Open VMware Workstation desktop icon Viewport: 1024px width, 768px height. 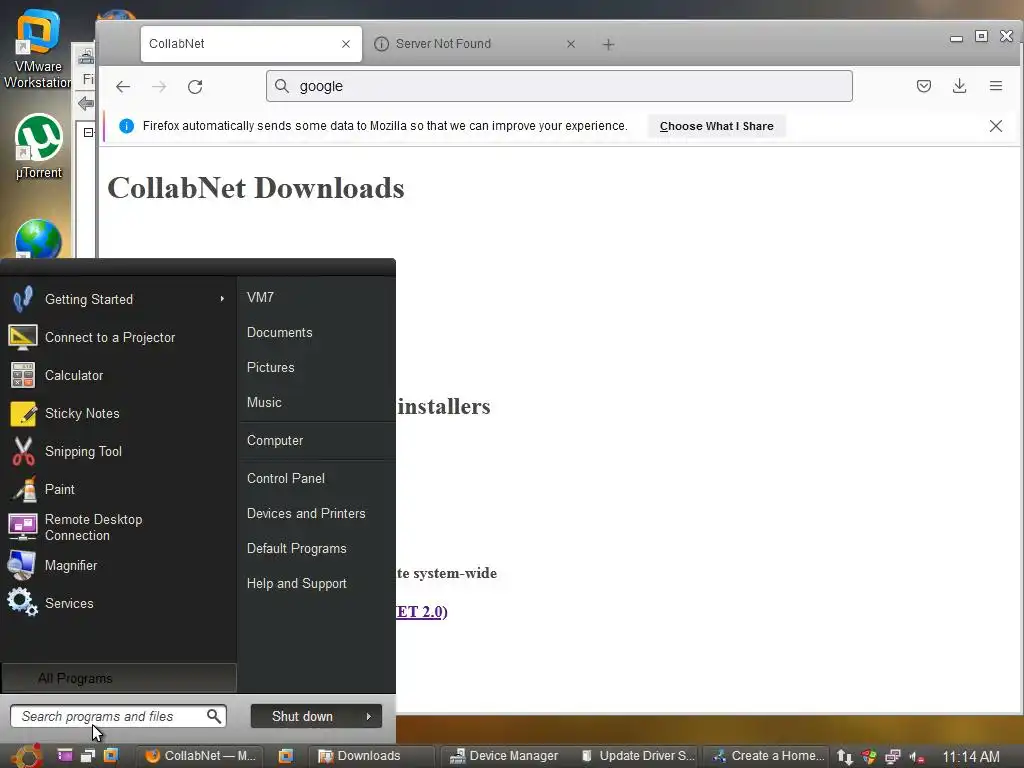[x=38, y=48]
